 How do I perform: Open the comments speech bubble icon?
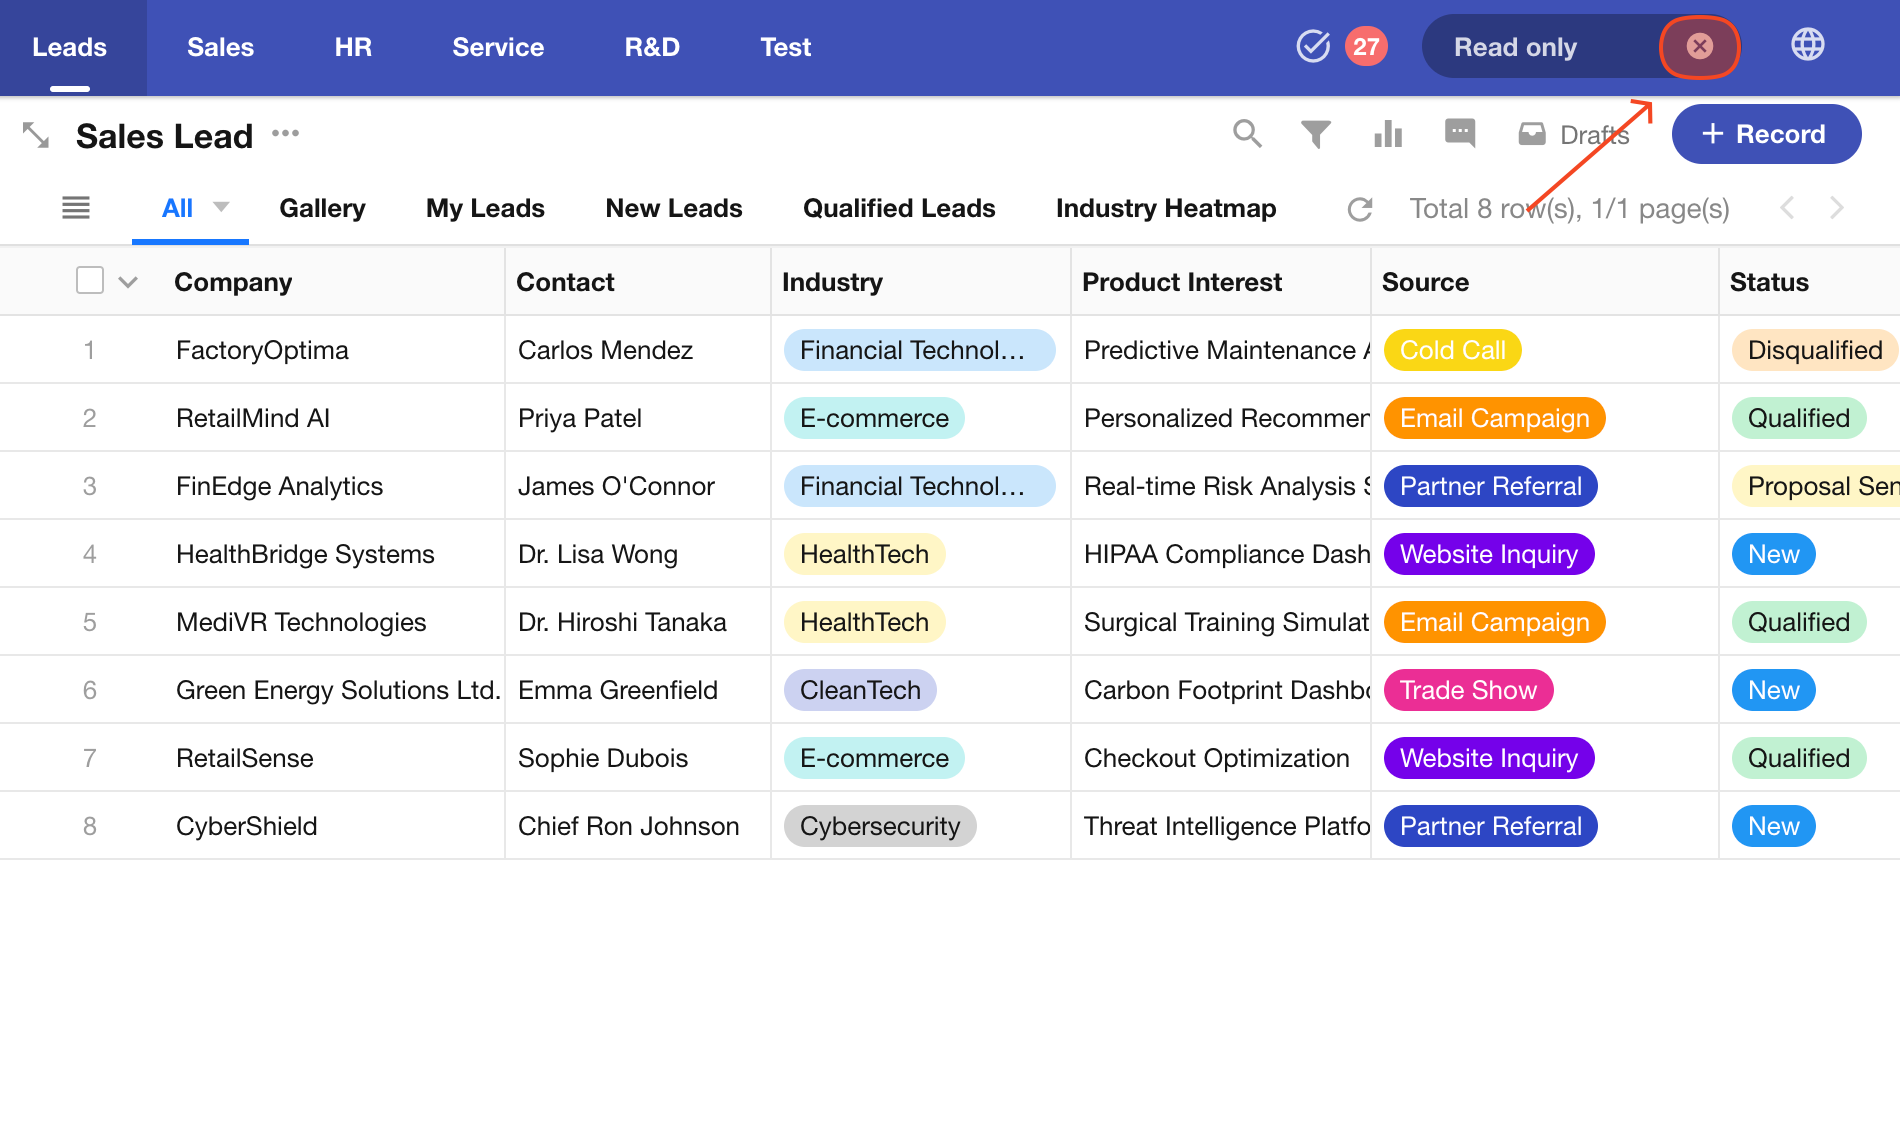point(1460,133)
